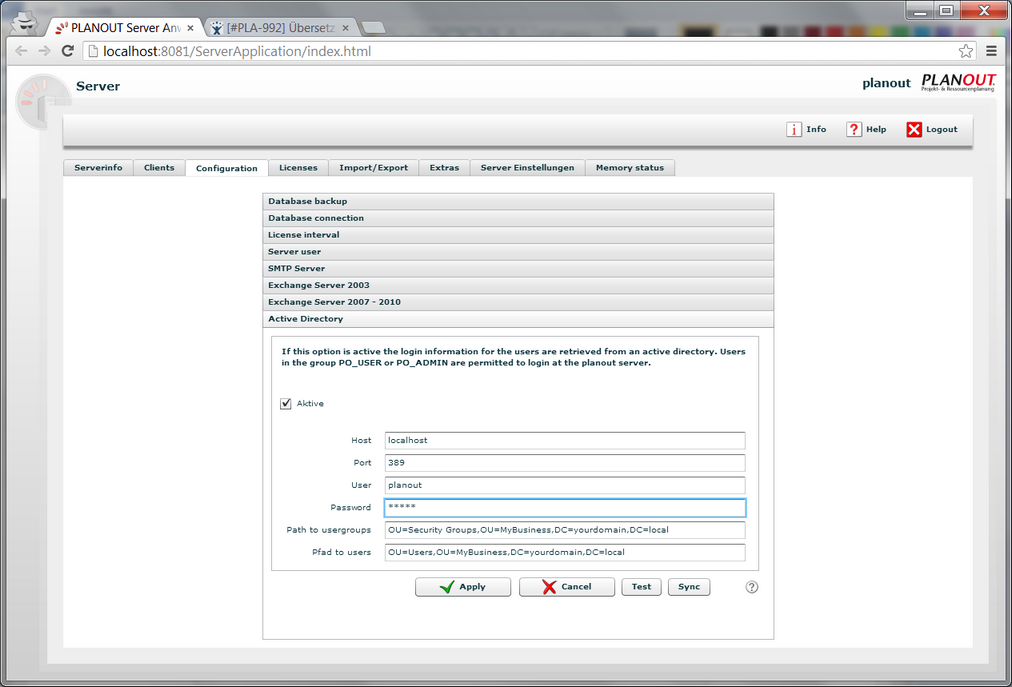Close the PLANOUT Server browser tab
Viewport: 1012px width, 687px height.
pyautogui.click(x=190, y=28)
